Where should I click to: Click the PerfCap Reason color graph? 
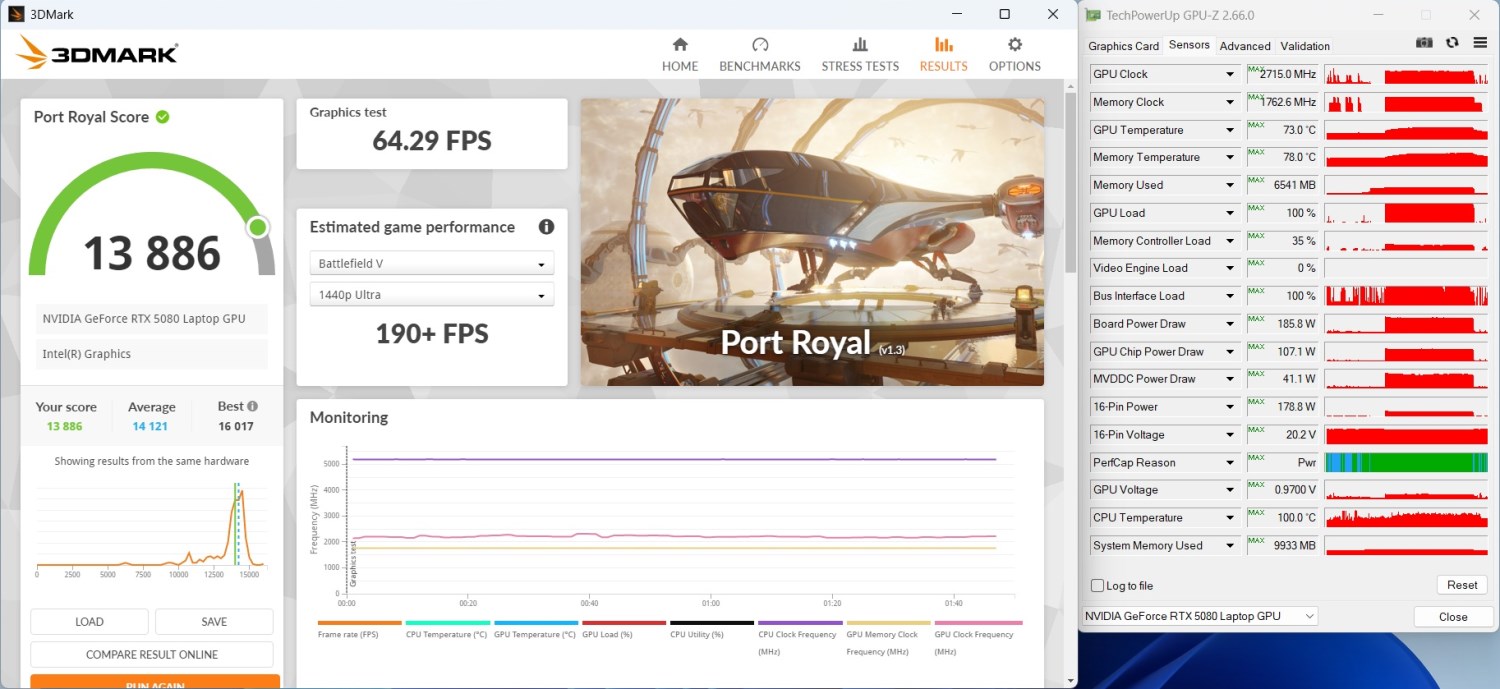pos(1406,463)
